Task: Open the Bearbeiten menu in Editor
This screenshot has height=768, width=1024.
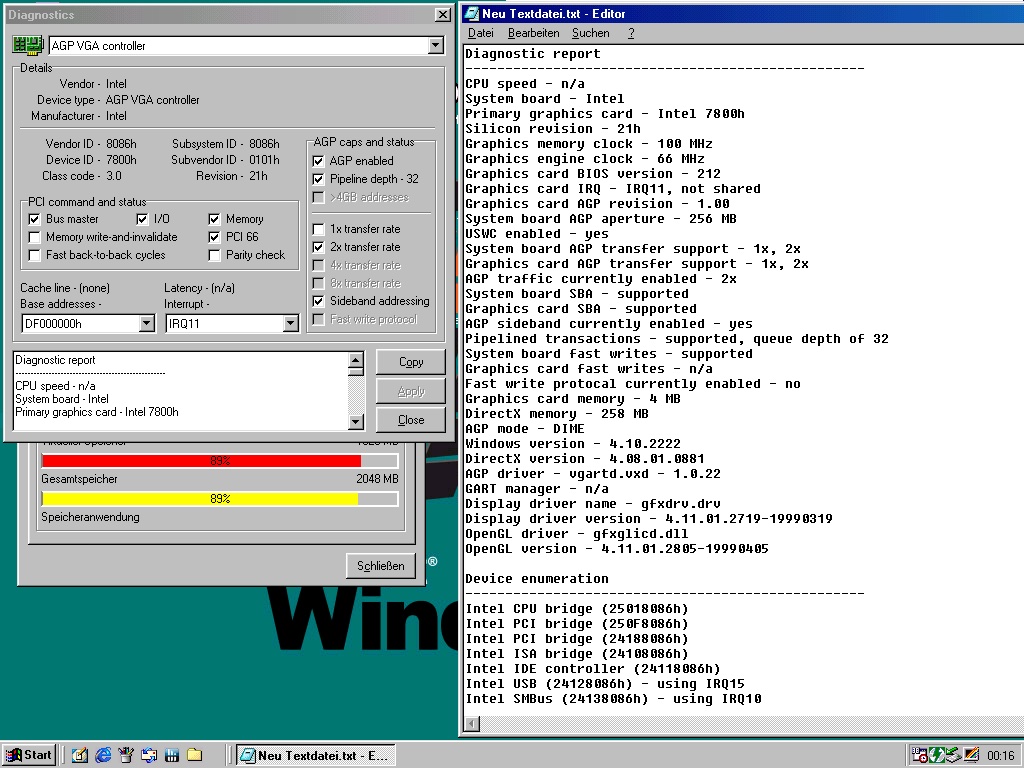Action: pyautogui.click(x=534, y=33)
